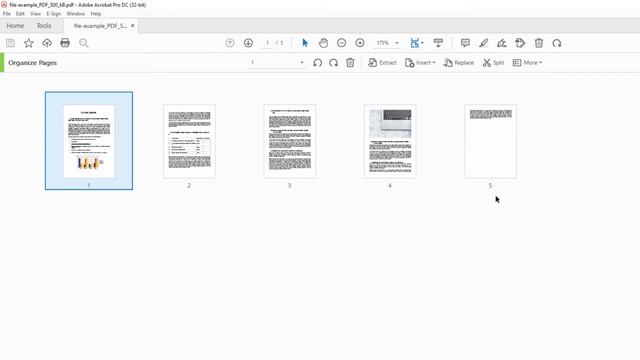This screenshot has height=360, width=640.
Task: Star the file with the bookmark icon
Action: [29, 43]
